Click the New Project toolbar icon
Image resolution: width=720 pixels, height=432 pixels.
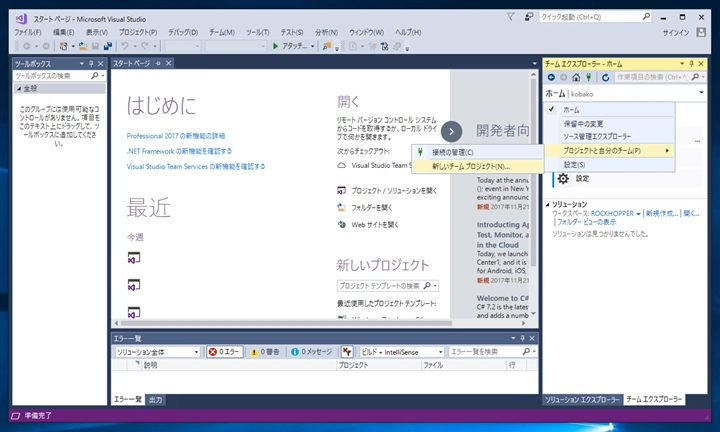click(x=63, y=46)
